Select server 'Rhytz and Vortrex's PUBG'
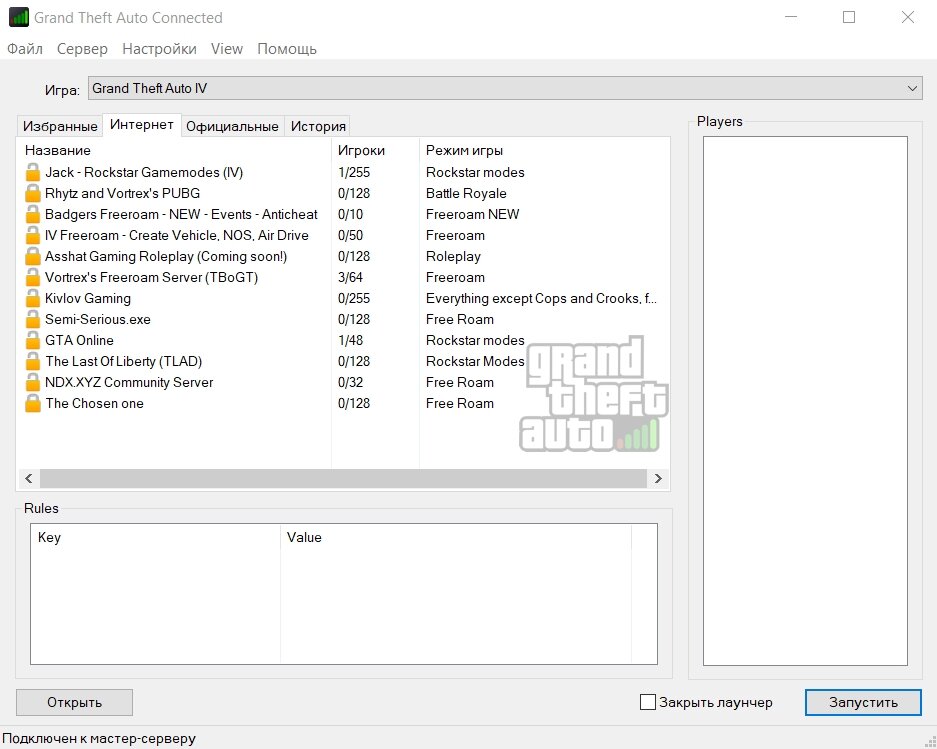The image size is (937, 749). click(123, 194)
